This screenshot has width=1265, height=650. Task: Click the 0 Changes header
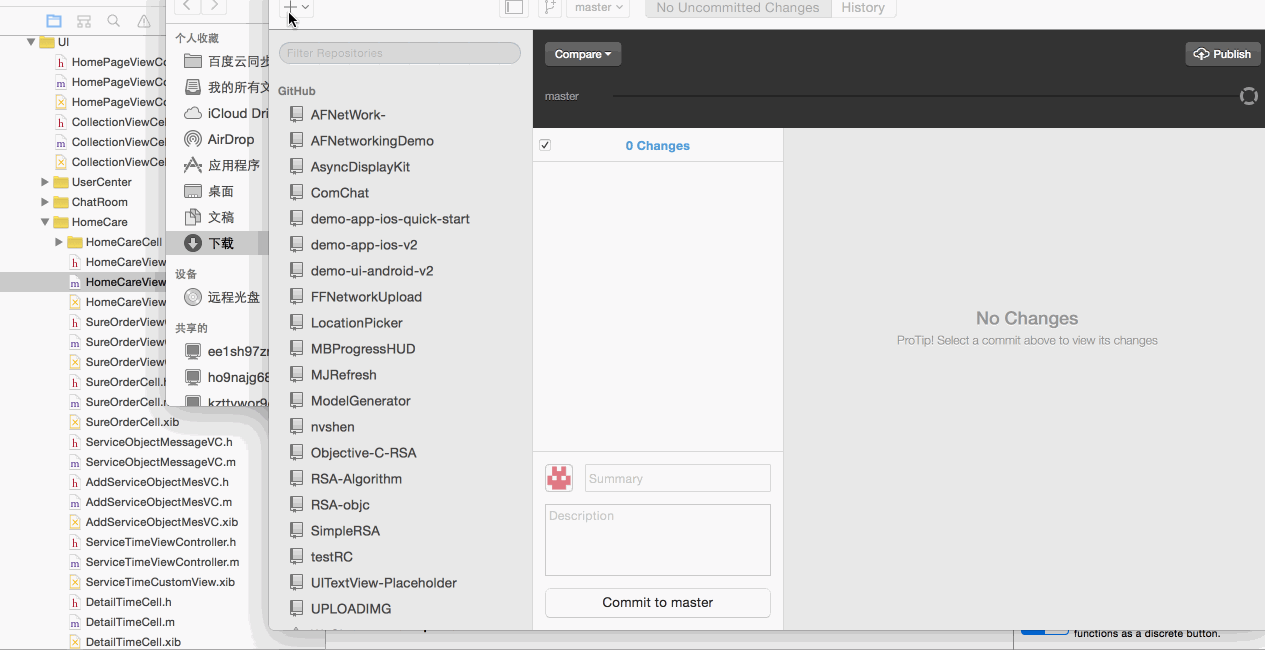click(658, 146)
